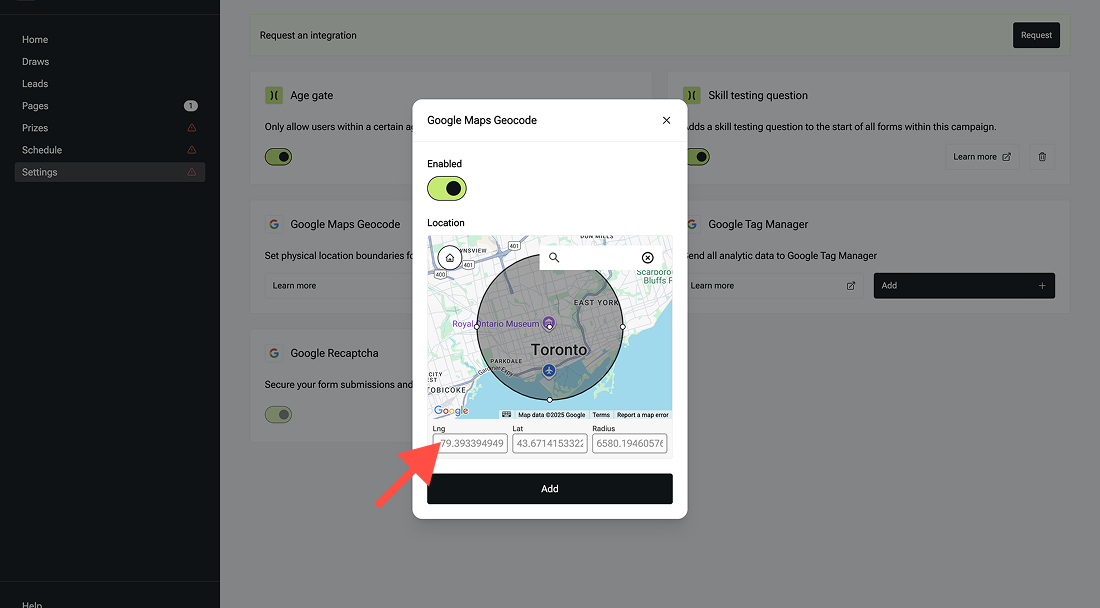The width and height of the screenshot is (1100, 608).
Task: Open Pages in the sidebar
Action: point(35,106)
